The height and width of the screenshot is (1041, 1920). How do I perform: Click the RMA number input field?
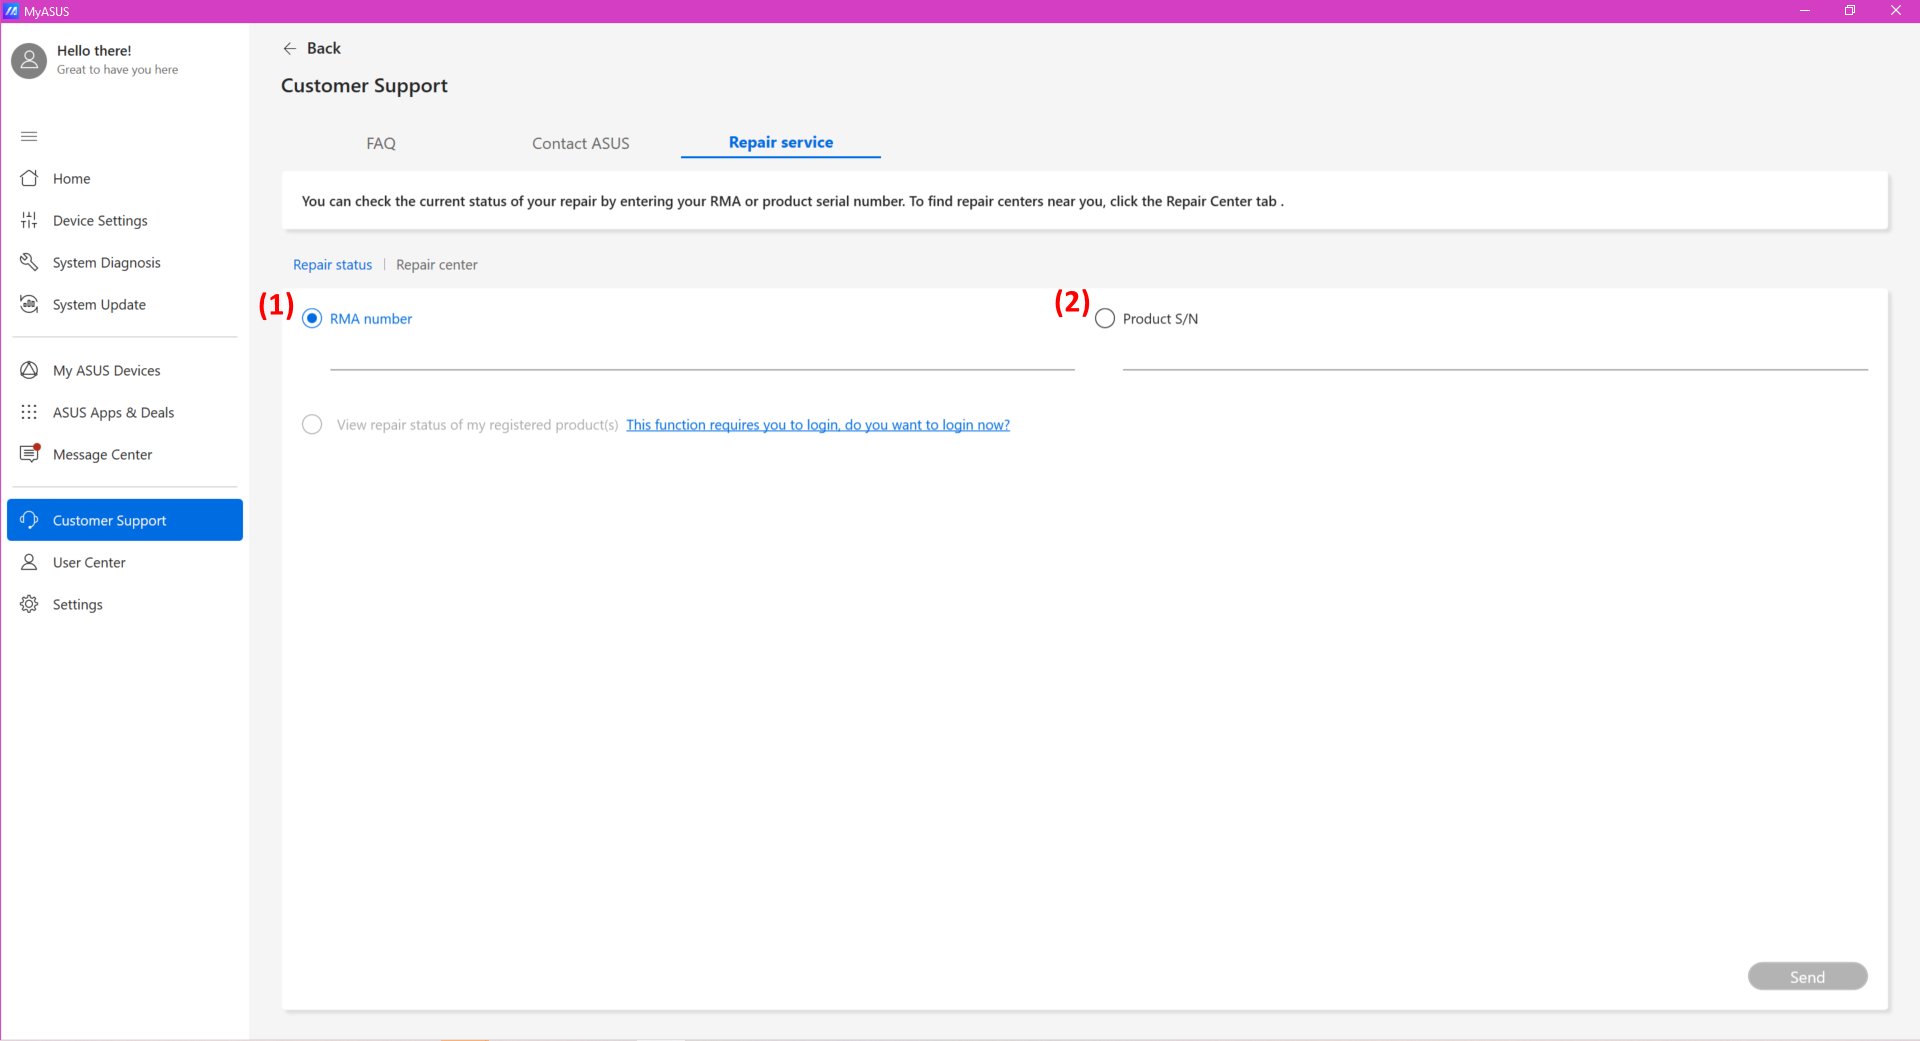[702, 355]
